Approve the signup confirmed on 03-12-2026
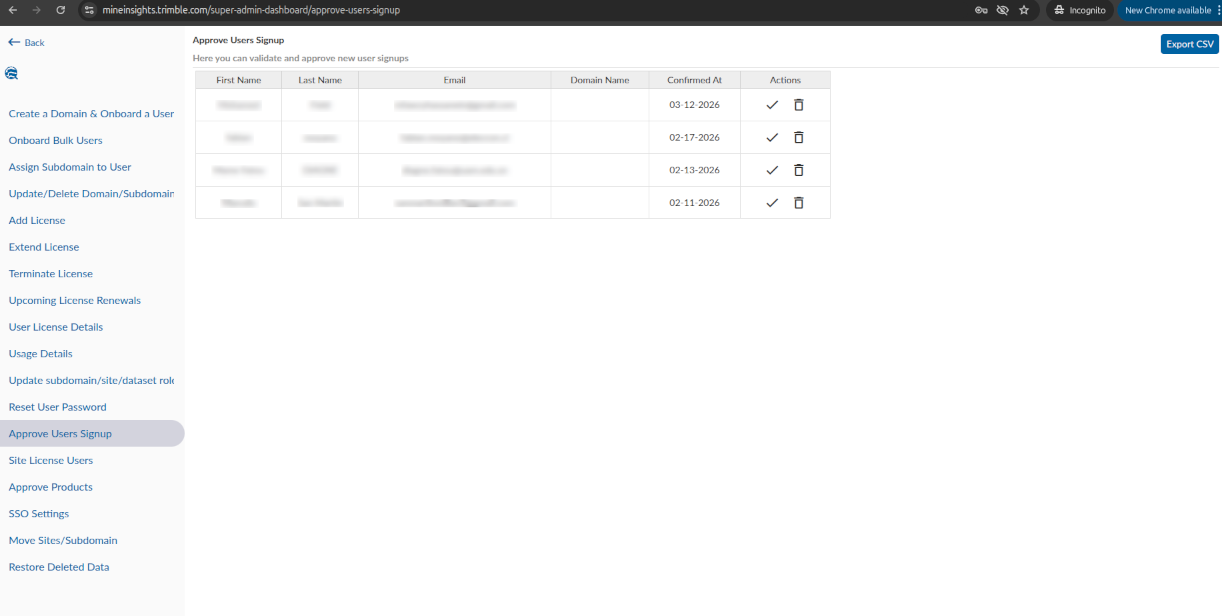The image size is (1222, 616). 771,105
